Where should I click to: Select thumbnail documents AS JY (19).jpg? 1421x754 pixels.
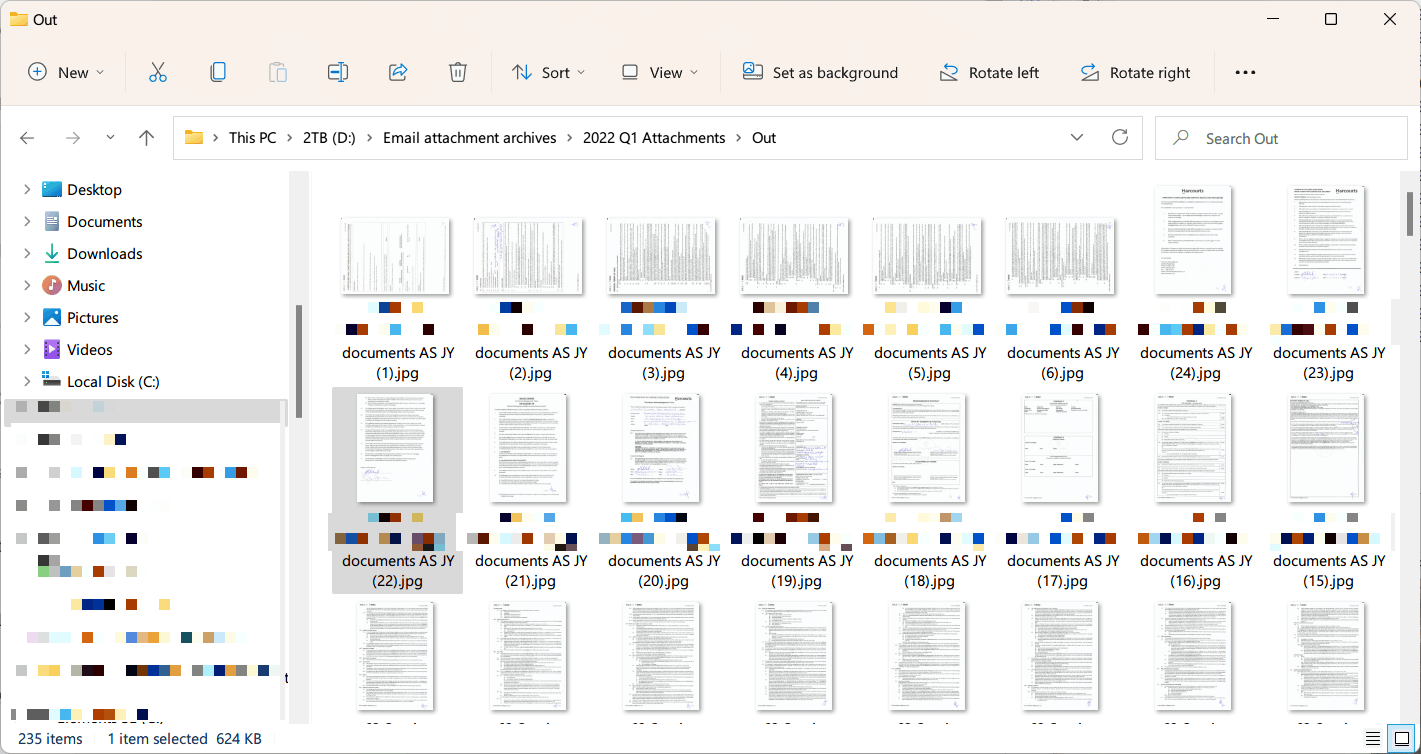click(x=795, y=448)
